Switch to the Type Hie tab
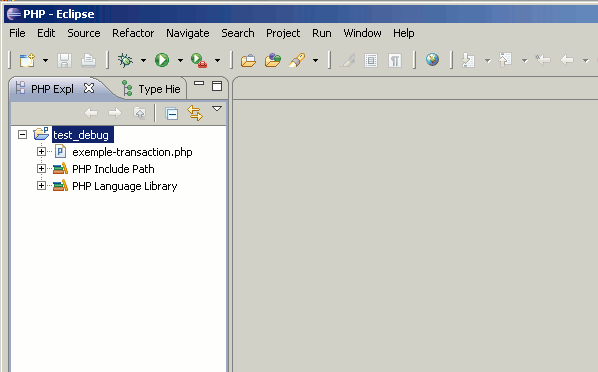Screen dimensions: 598x372 [x=159, y=89]
